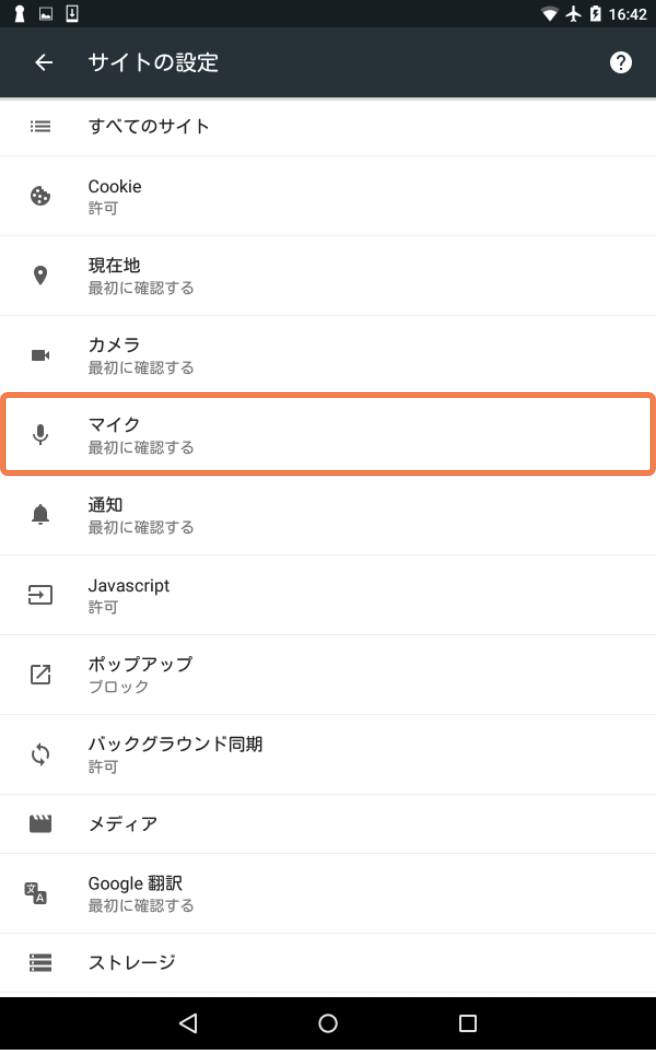Select the 通知 permission row
Image resolution: width=656 pixels, height=1050 pixels.
point(328,514)
